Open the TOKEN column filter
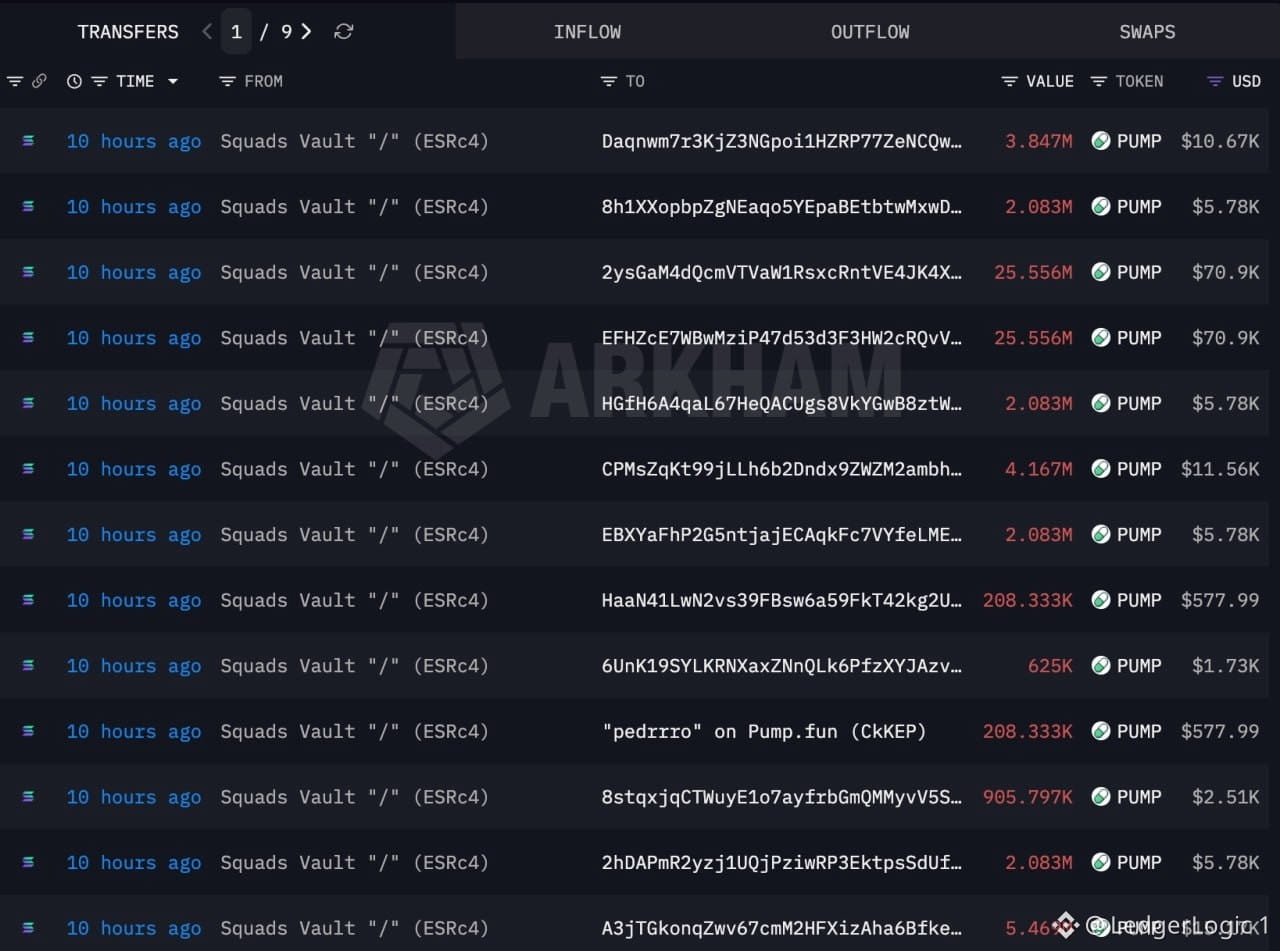 pos(1098,81)
